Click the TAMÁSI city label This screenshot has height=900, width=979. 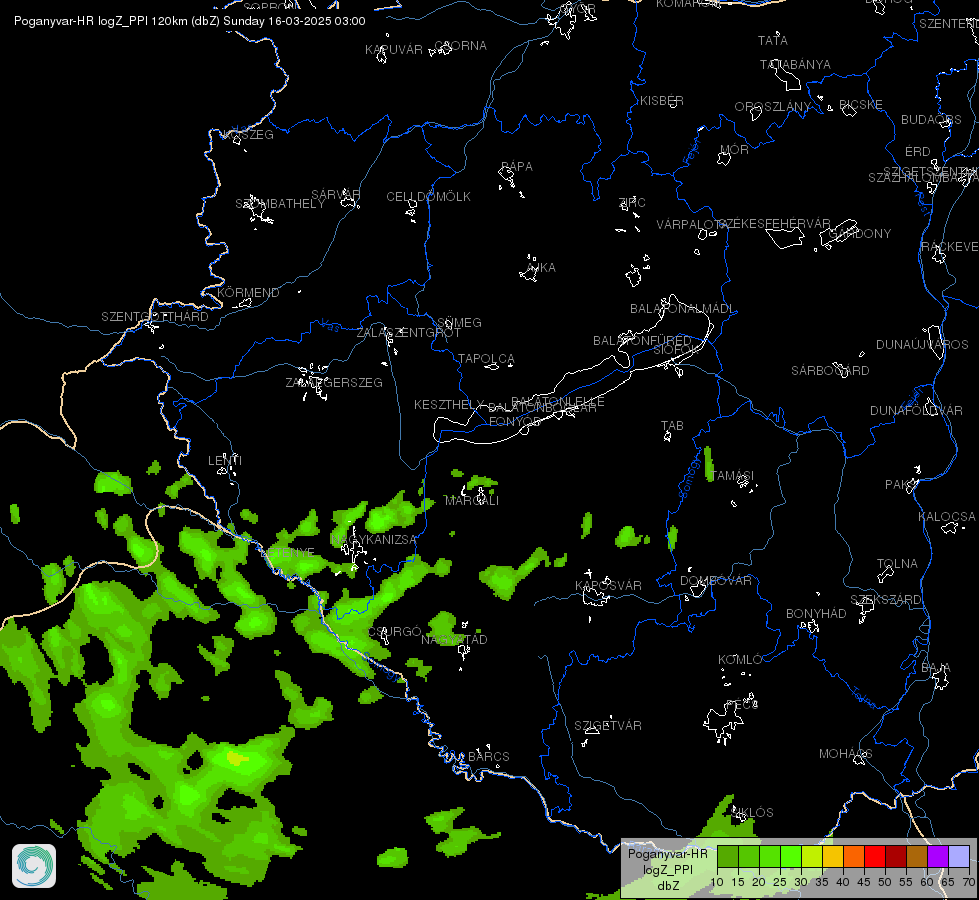(x=732, y=476)
